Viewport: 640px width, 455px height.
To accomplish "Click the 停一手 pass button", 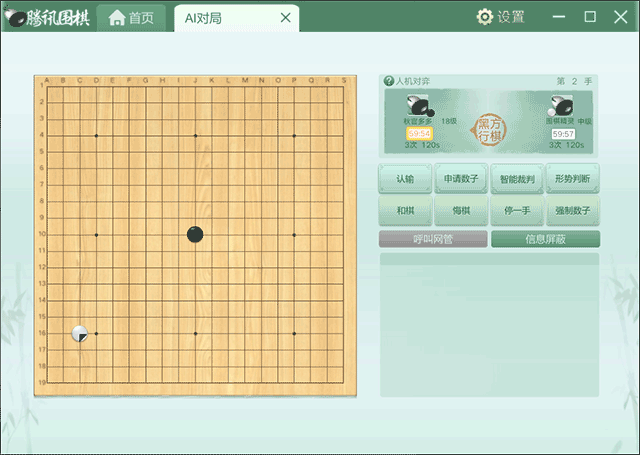I will coord(517,211).
